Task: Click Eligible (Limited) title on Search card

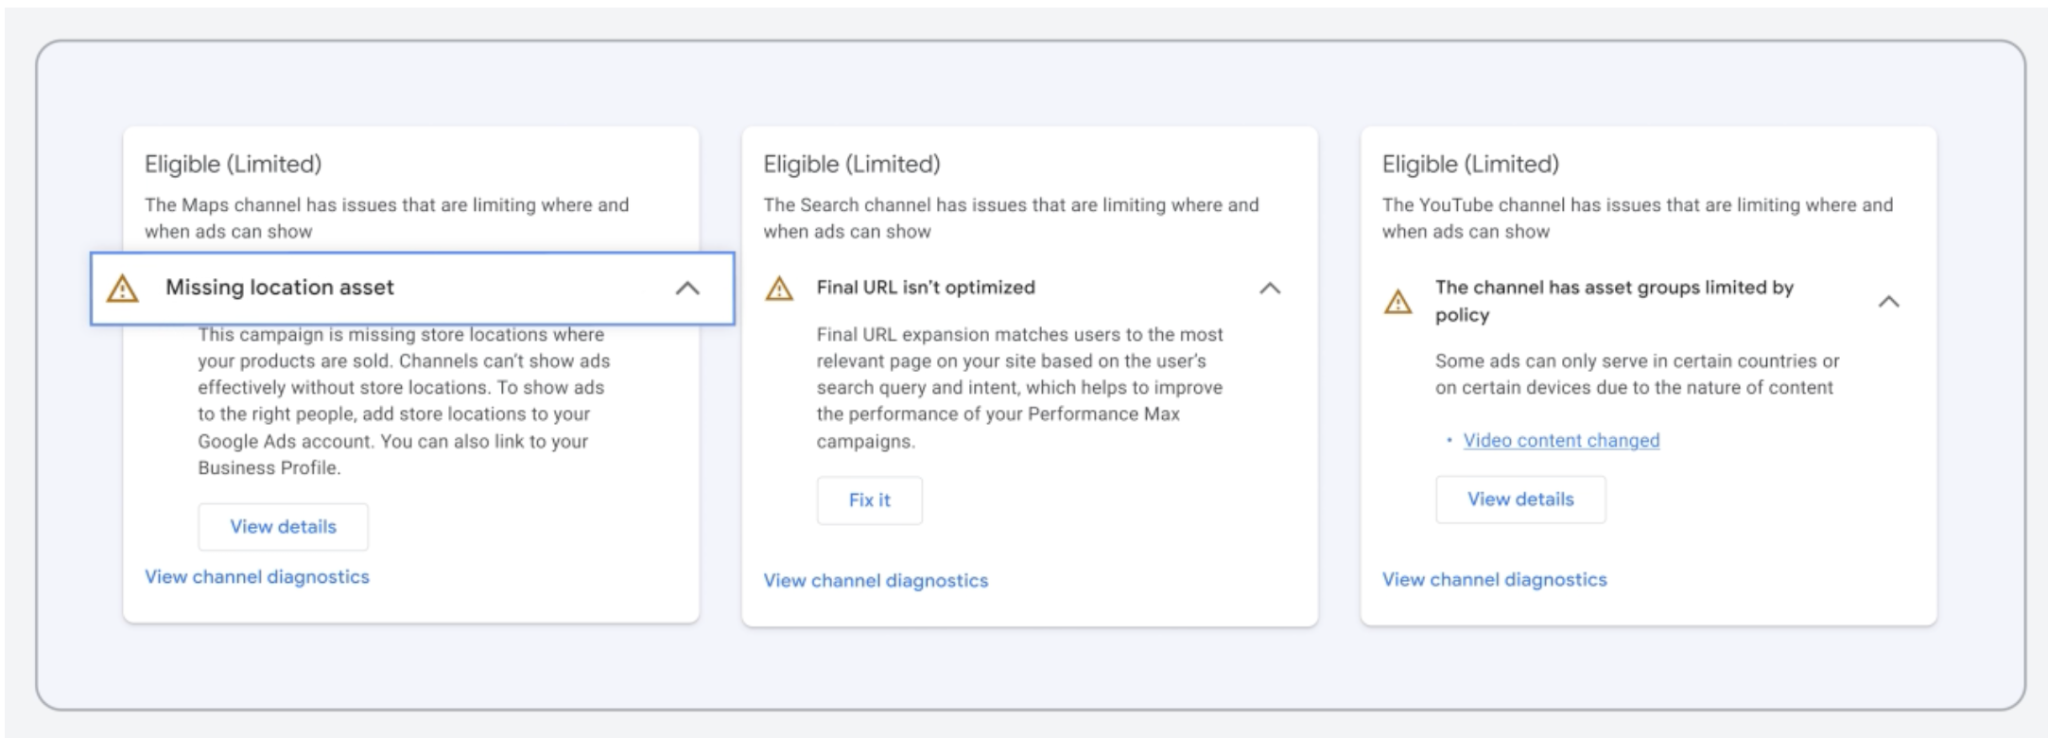Action: (x=851, y=164)
